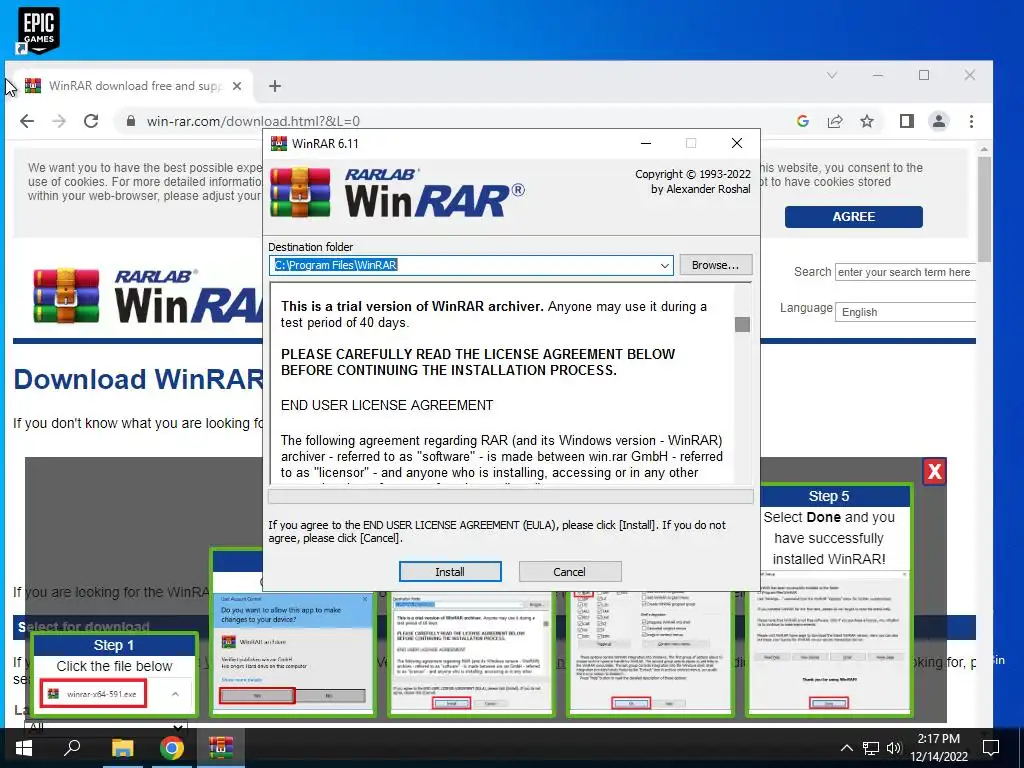Click the WinRAR installer title bar icon
The width and height of the screenshot is (1024, 768).
tap(279, 143)
